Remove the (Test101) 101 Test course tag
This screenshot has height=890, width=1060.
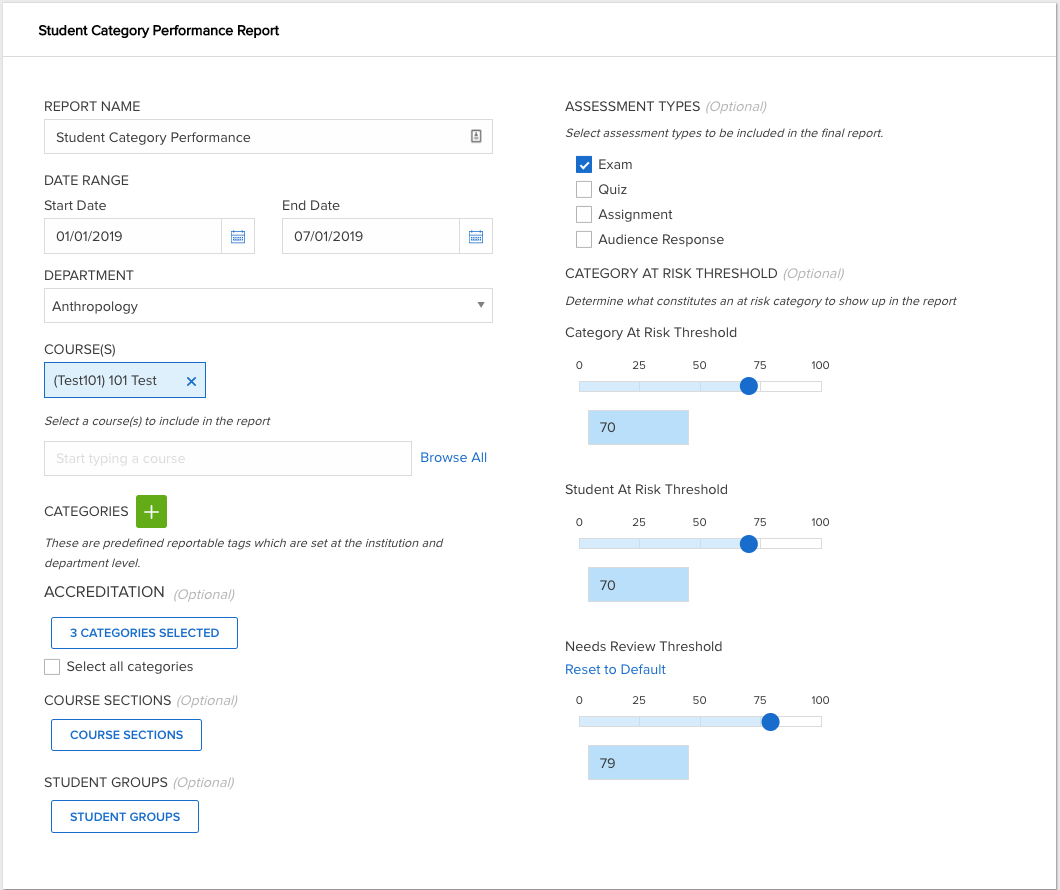pyautogui.click(x=191, y=380)
